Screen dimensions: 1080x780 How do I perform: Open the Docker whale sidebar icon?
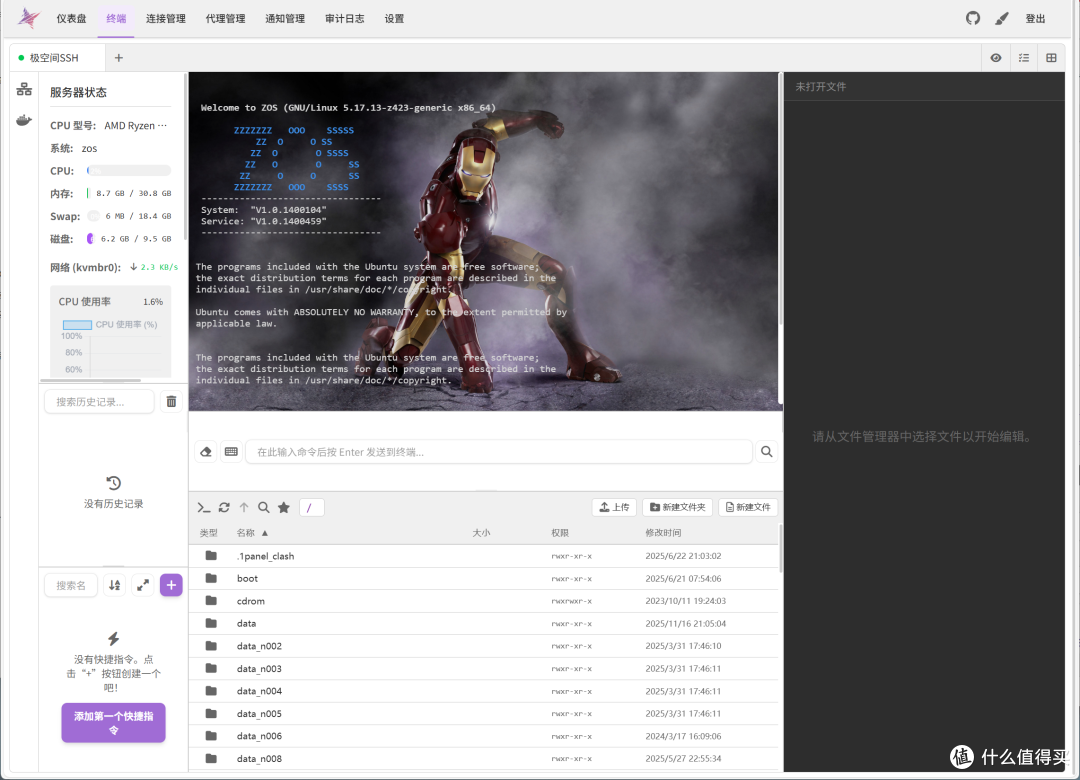coord(24,121)
